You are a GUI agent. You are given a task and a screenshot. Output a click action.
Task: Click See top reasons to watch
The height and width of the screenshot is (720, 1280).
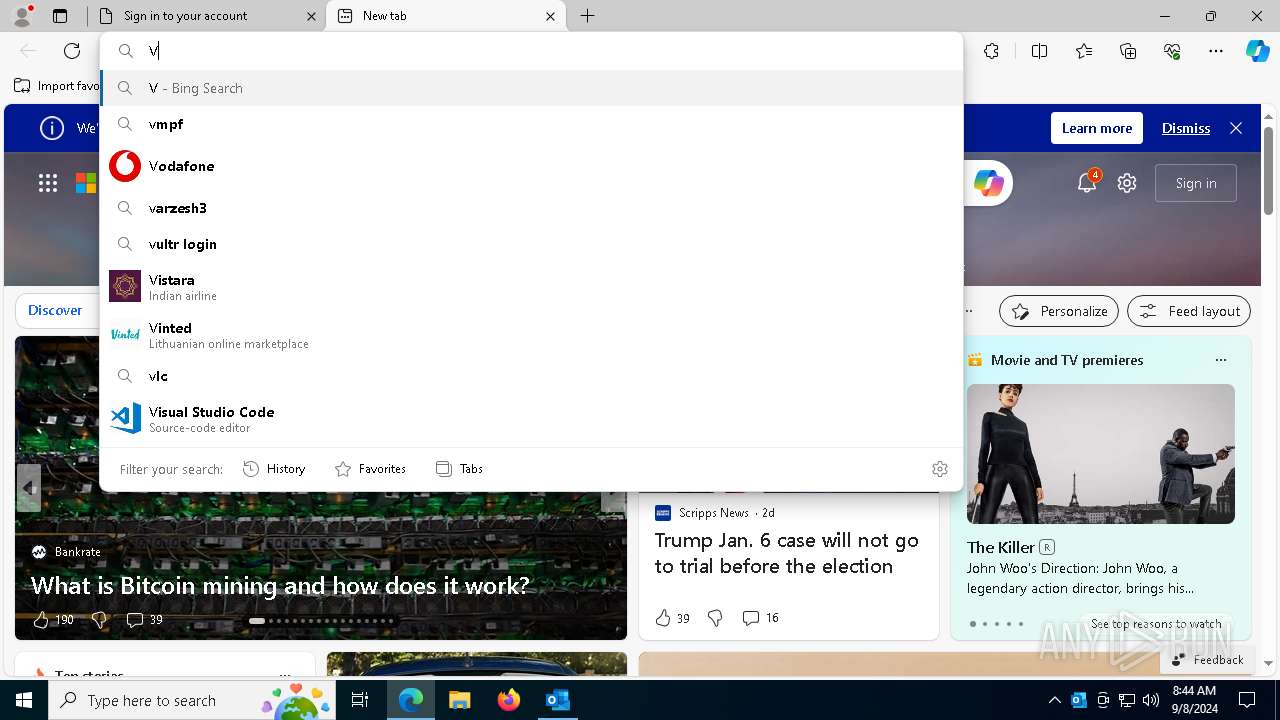pyautogui.click(x=1156, y=624)
